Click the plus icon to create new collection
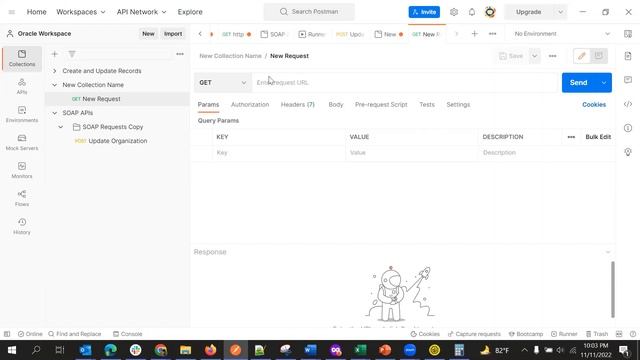Screen dimensions: 640x360 (55, 54)
